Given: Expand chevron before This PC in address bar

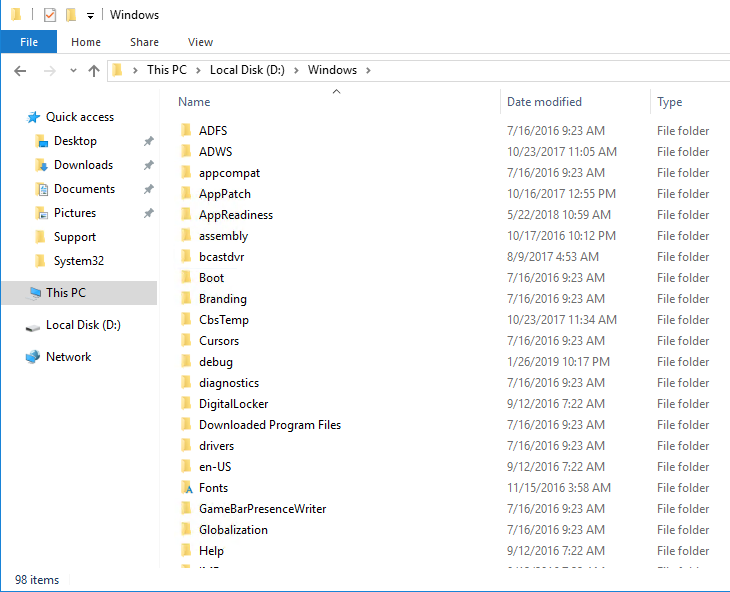Looking at the screenshot, I should [x=135, y=70].
